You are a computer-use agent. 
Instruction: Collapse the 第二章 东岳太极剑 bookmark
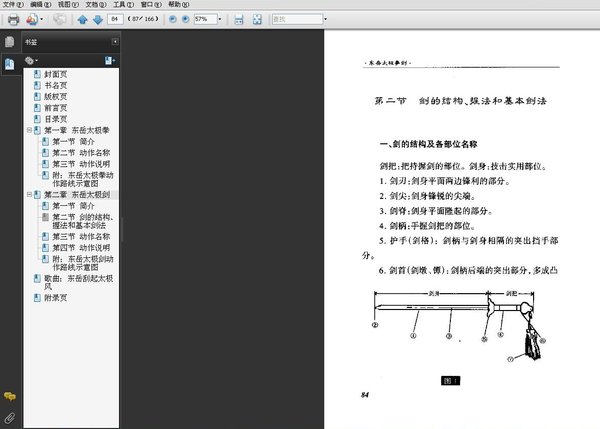pos(29,194)
